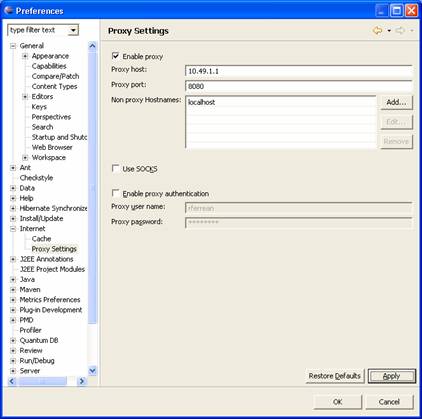Enable proxy authentication checkbox
422x419 pixels.
click(116, 193)
